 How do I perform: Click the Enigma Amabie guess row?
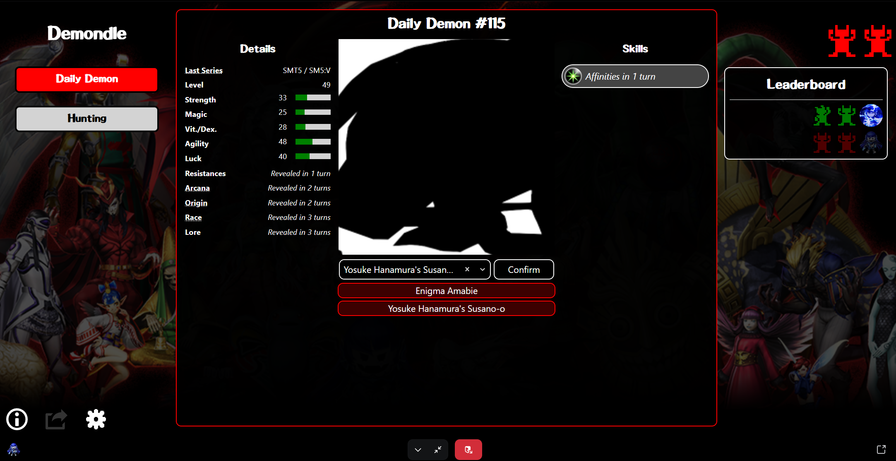coord(446,291)
